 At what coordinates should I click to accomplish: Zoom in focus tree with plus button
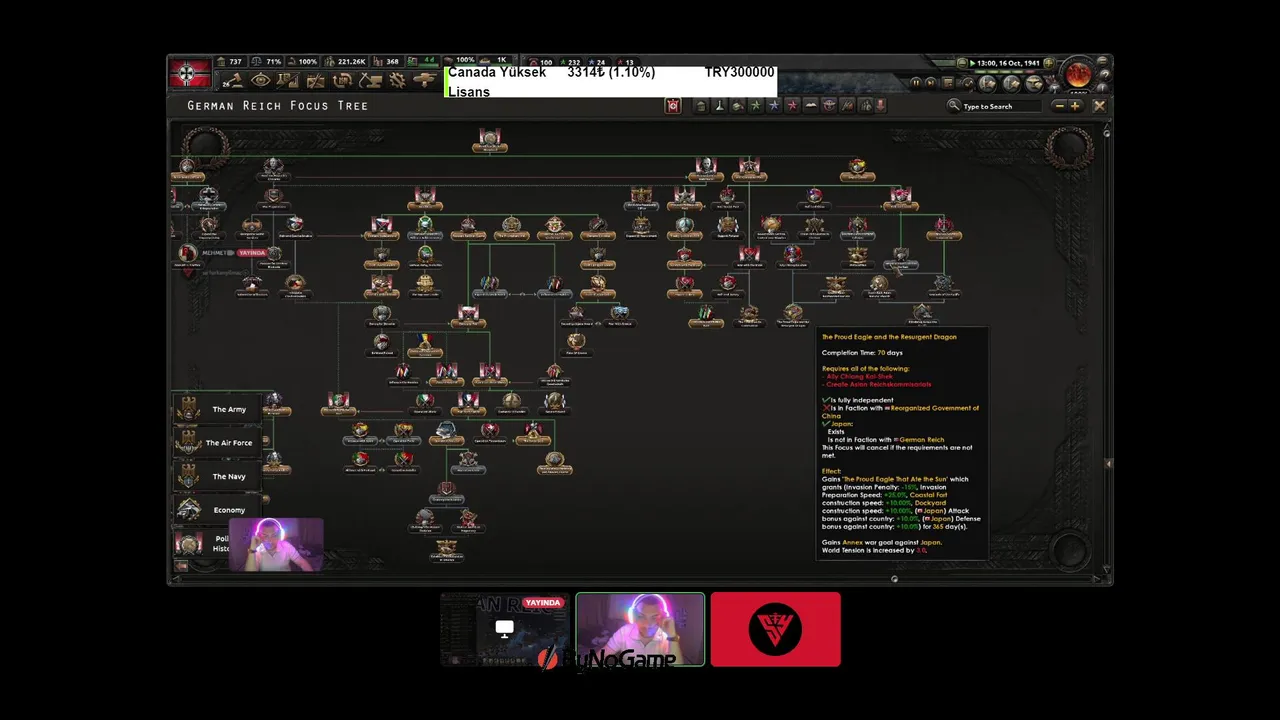point(1075,106)
